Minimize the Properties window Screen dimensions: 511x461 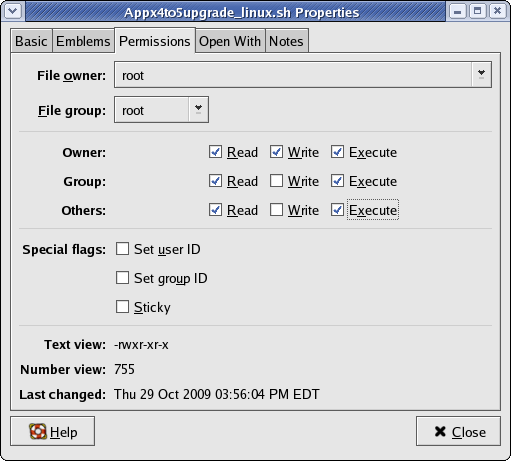457,11
